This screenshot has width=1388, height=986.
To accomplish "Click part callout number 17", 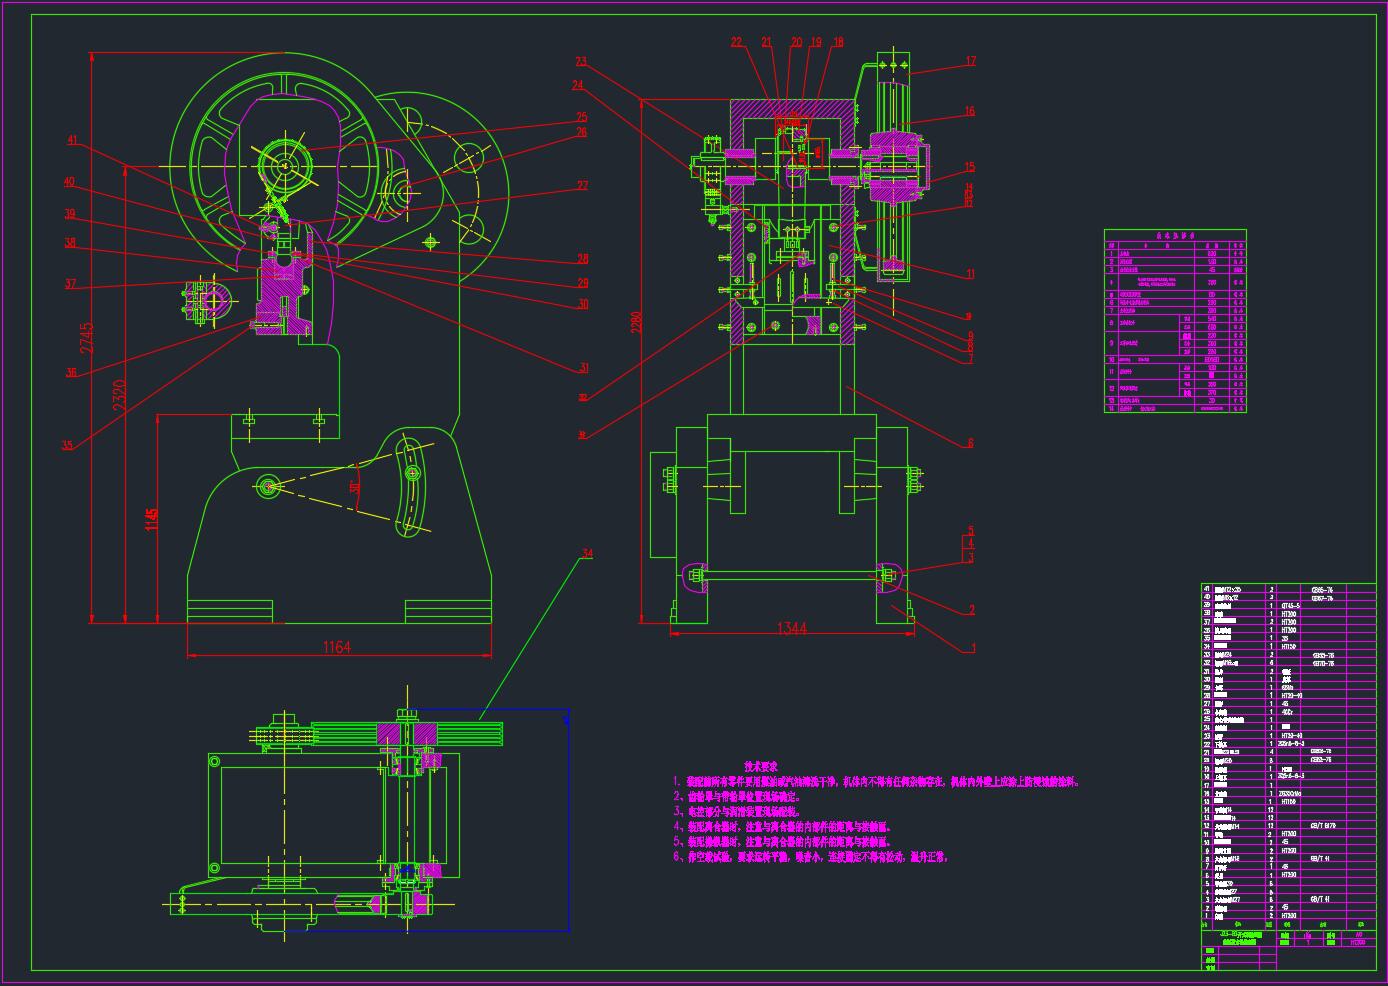I will pos(970,61).
